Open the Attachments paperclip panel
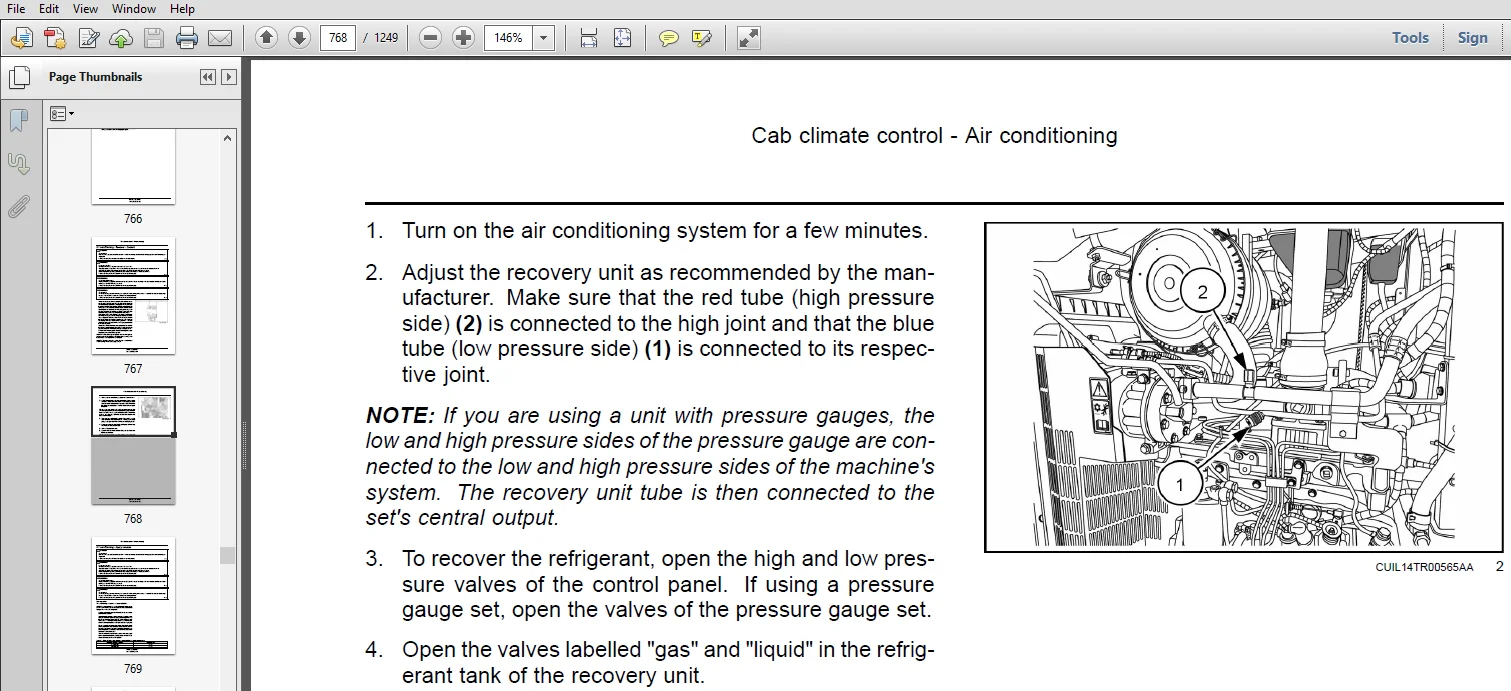 coord(18,207)
